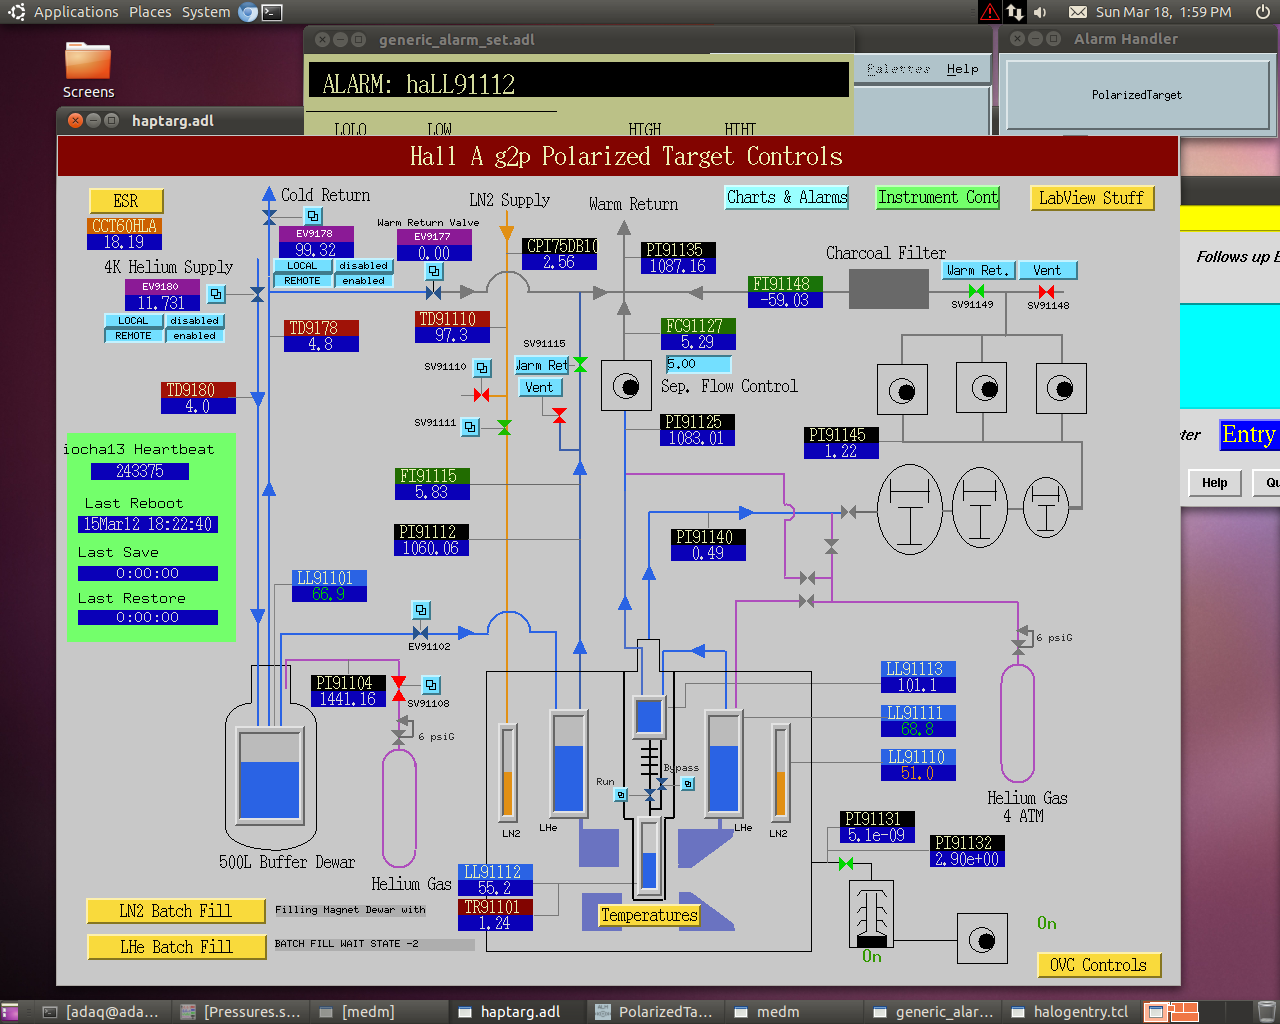1280x1024 pixels.
Task: Click pump icon next to OVC Controls
Action: click(x=983, y=940)
